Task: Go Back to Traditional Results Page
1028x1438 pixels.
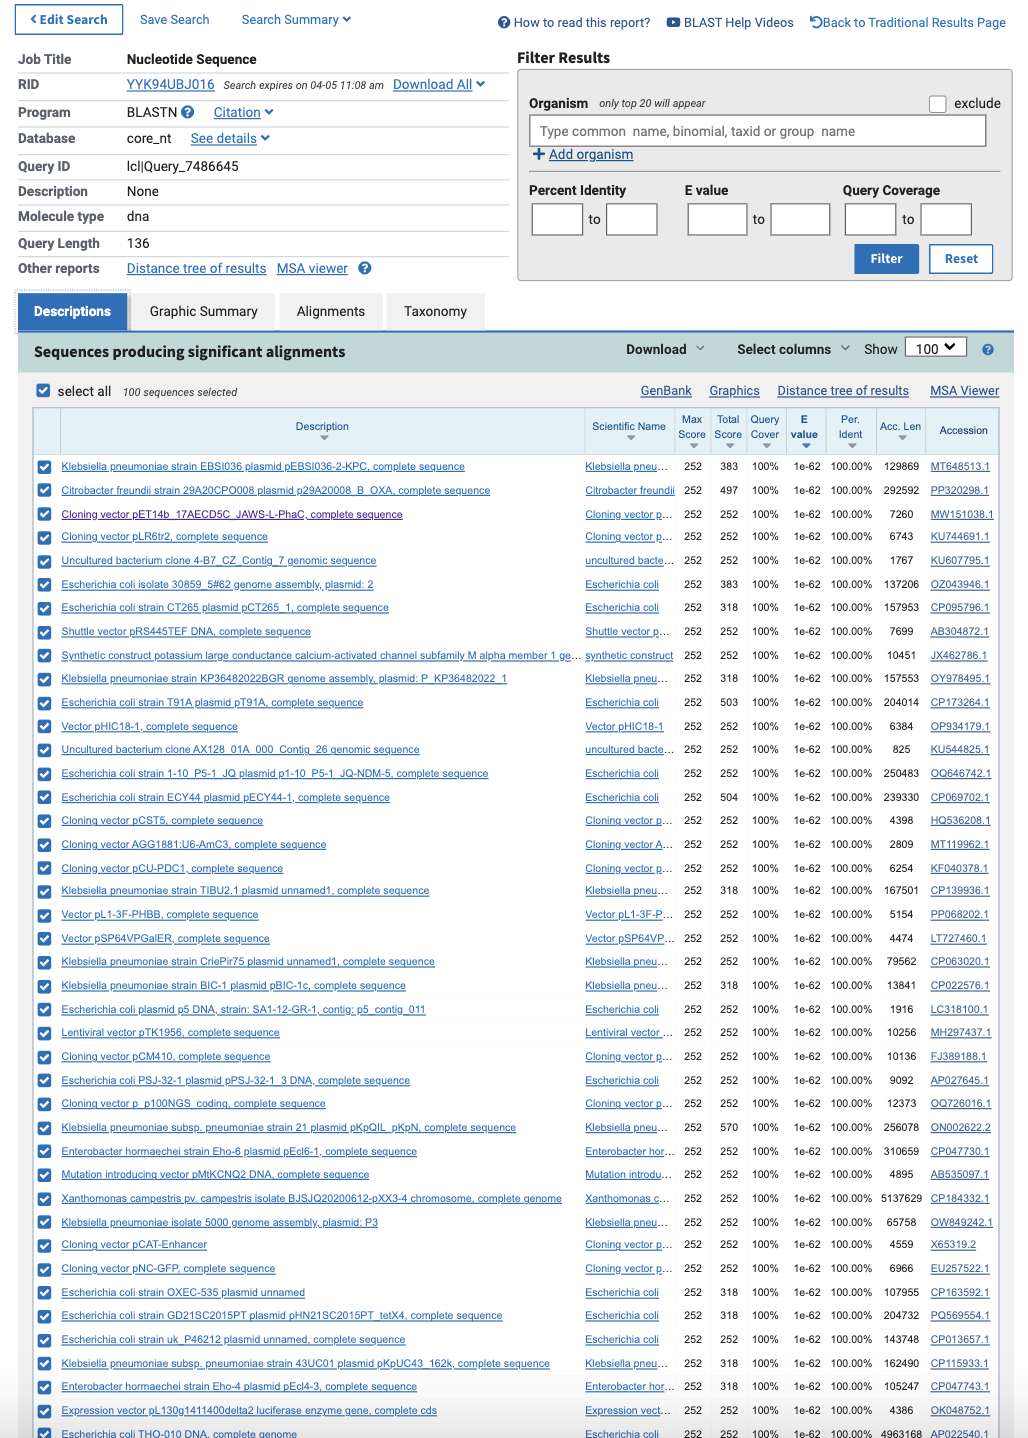Action: (x=908, y=22)
